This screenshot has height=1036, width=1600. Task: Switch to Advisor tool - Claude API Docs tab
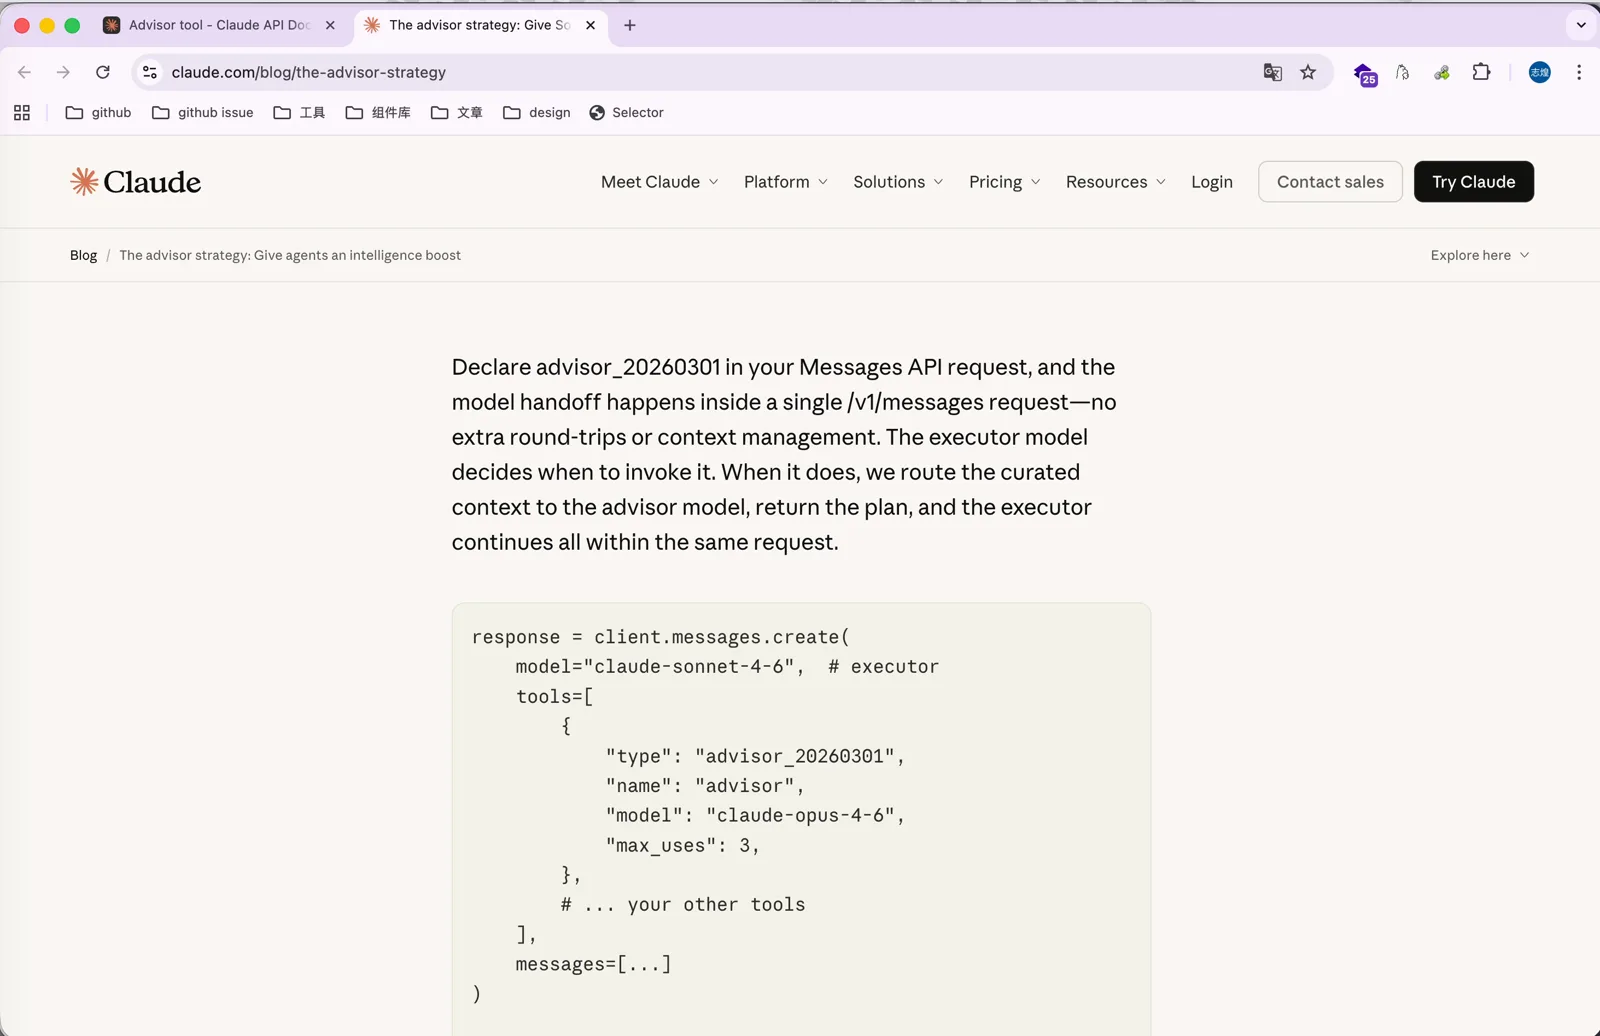(218, 25)
